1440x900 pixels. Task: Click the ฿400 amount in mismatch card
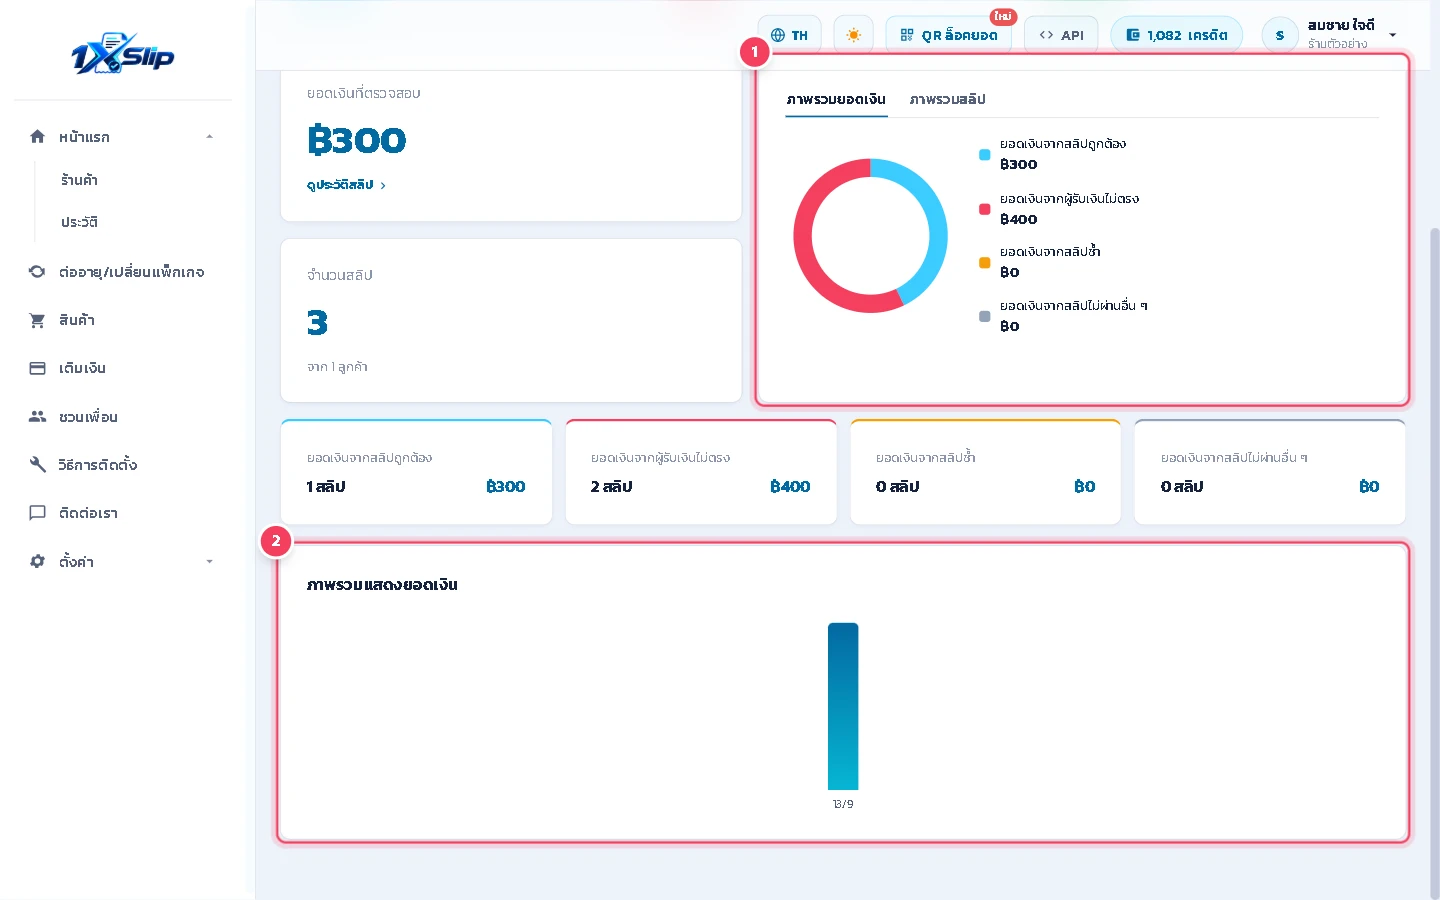click(790, 486)
